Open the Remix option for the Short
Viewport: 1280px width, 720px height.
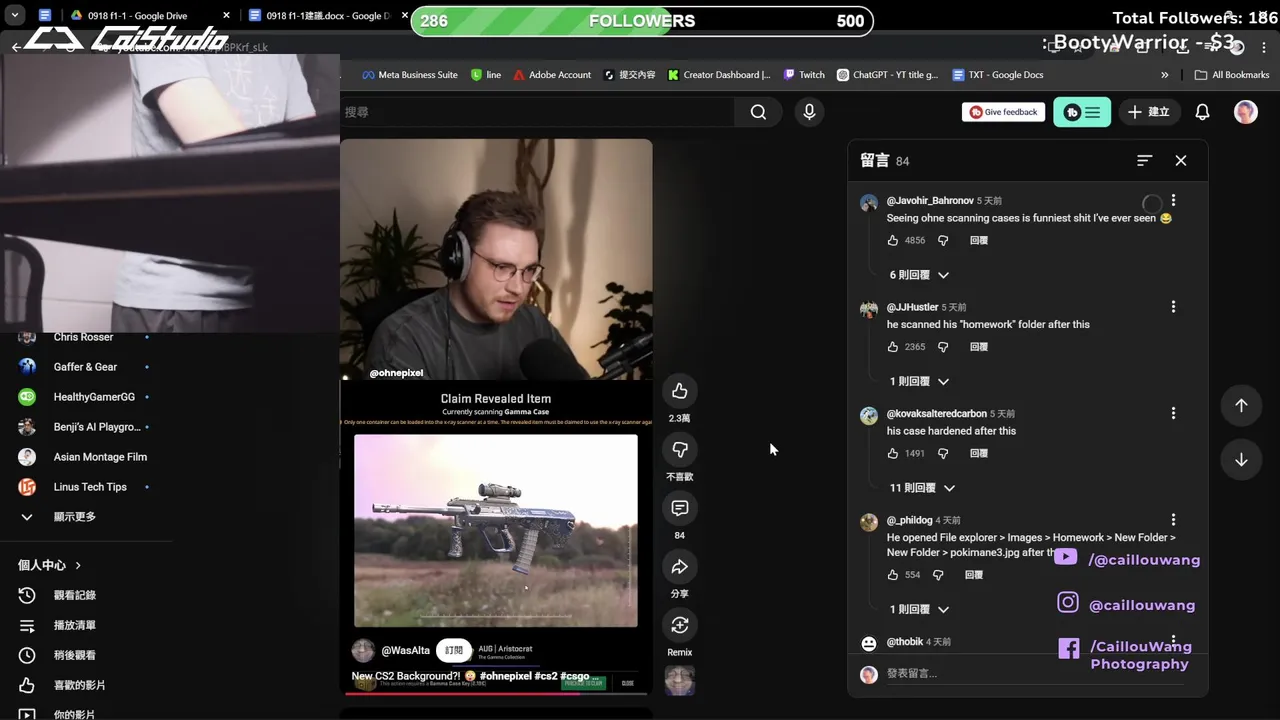pyautogui.click(x=680, y=625)
